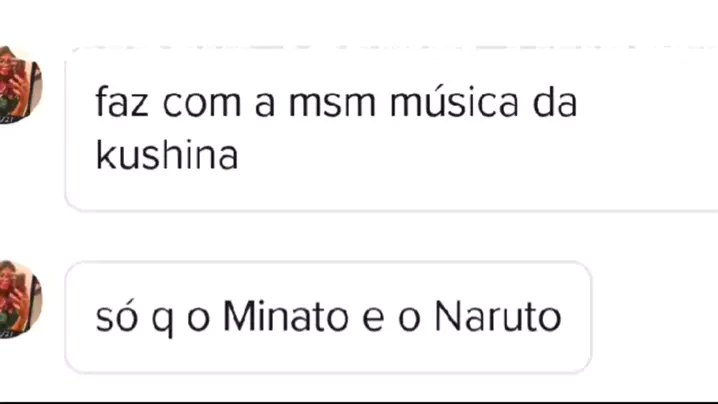718x404 pixels.
Task: Click blank area to the right of "kushina"
Action: (458, 155)
